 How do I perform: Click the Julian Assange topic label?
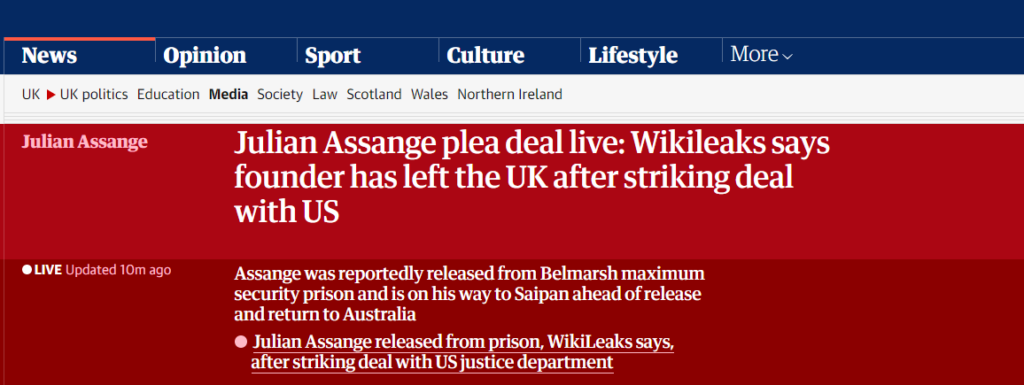[85, 142]
